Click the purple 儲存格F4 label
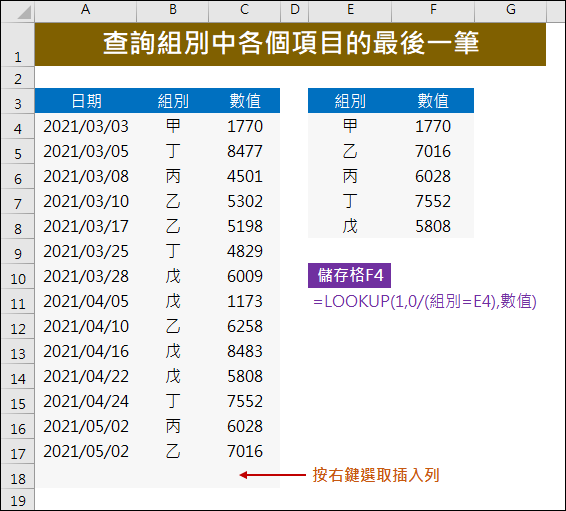Screen dimensions: 566x511 point(349,275)
